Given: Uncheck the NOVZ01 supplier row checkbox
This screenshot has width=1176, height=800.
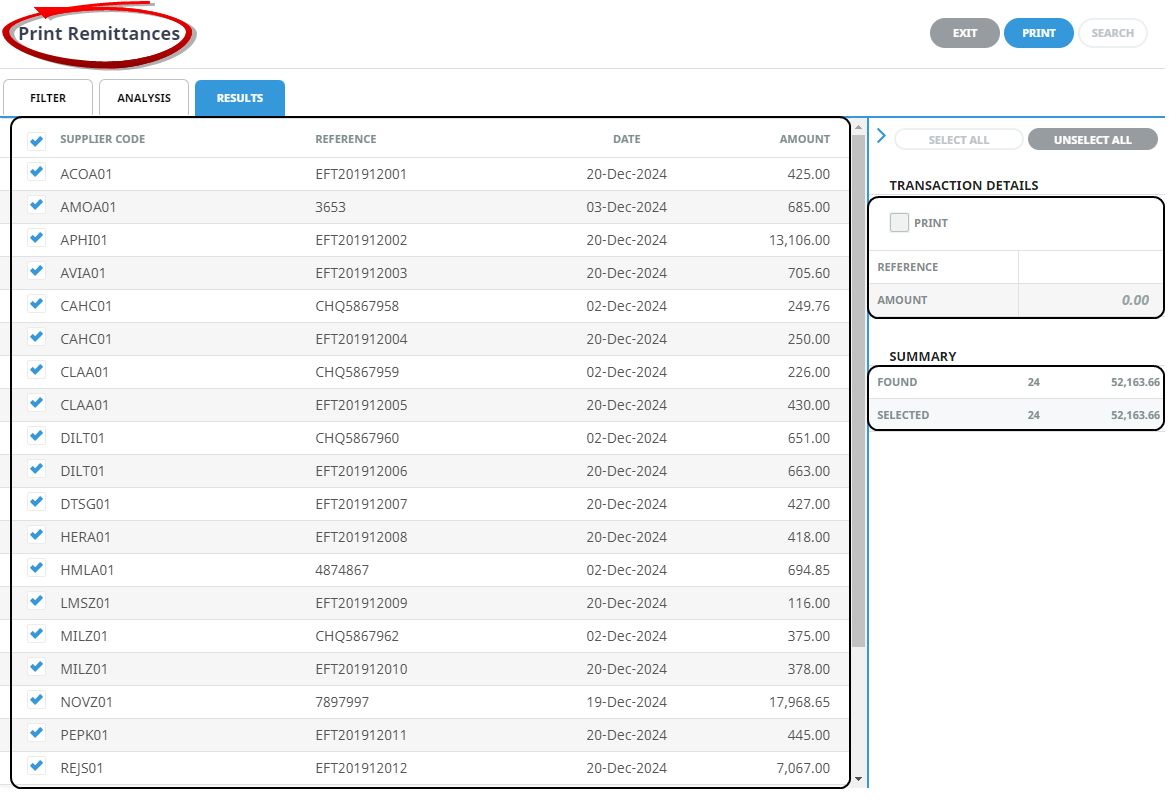Looking at the screenshot, I should coord(37,700).
